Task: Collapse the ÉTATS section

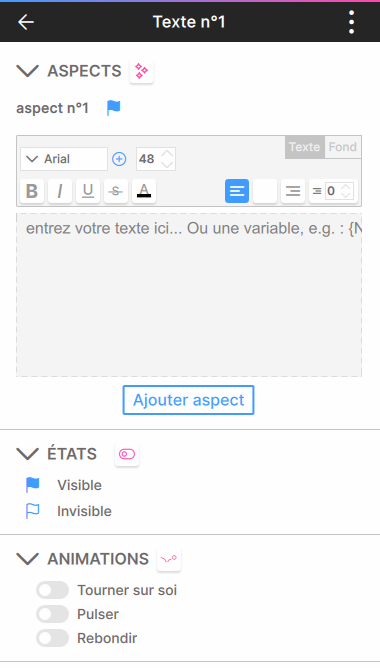Action: click(x=28, y=454)
